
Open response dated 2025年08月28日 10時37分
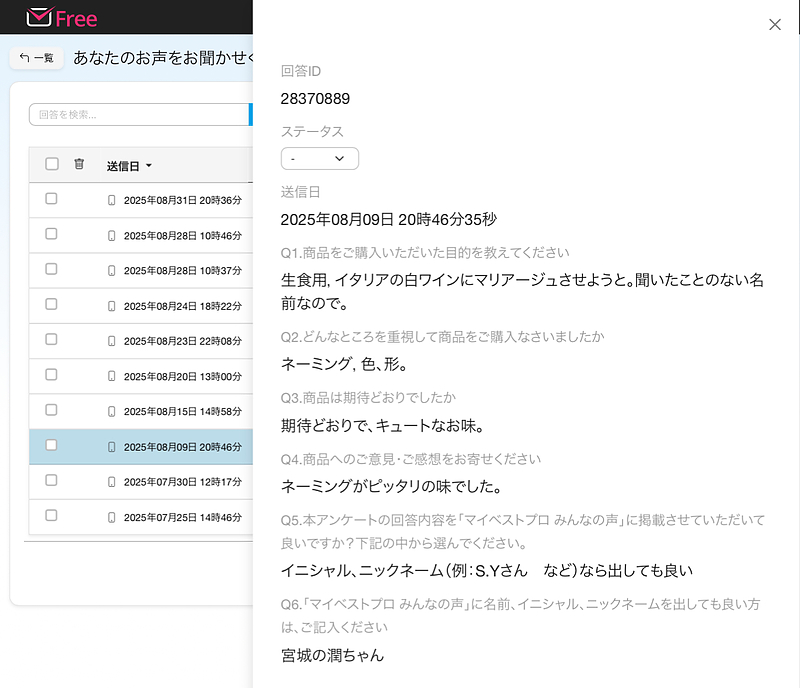point(182,270)
